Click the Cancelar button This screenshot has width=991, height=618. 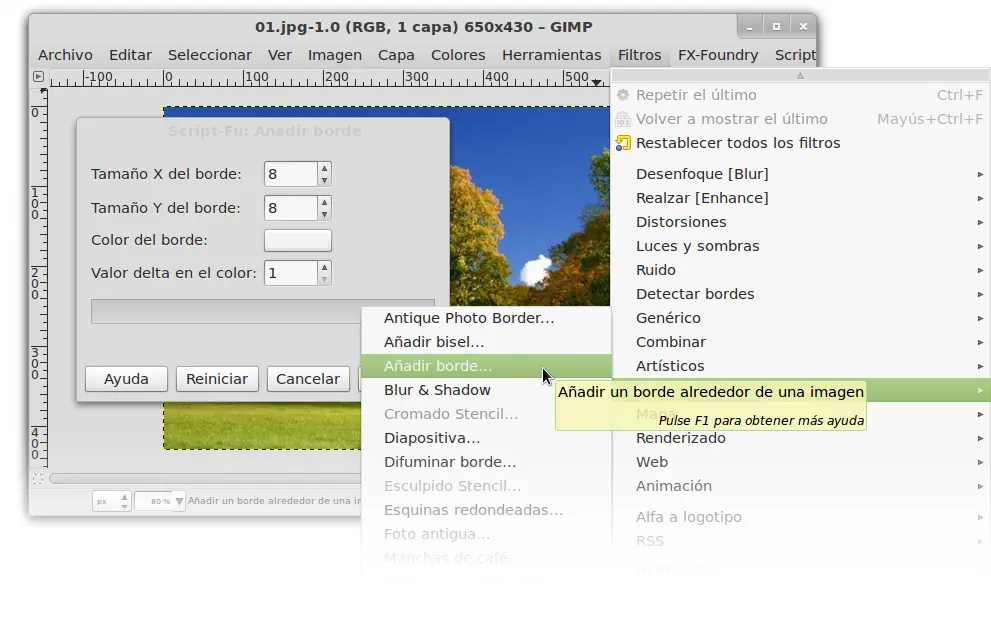coord(308,379)
